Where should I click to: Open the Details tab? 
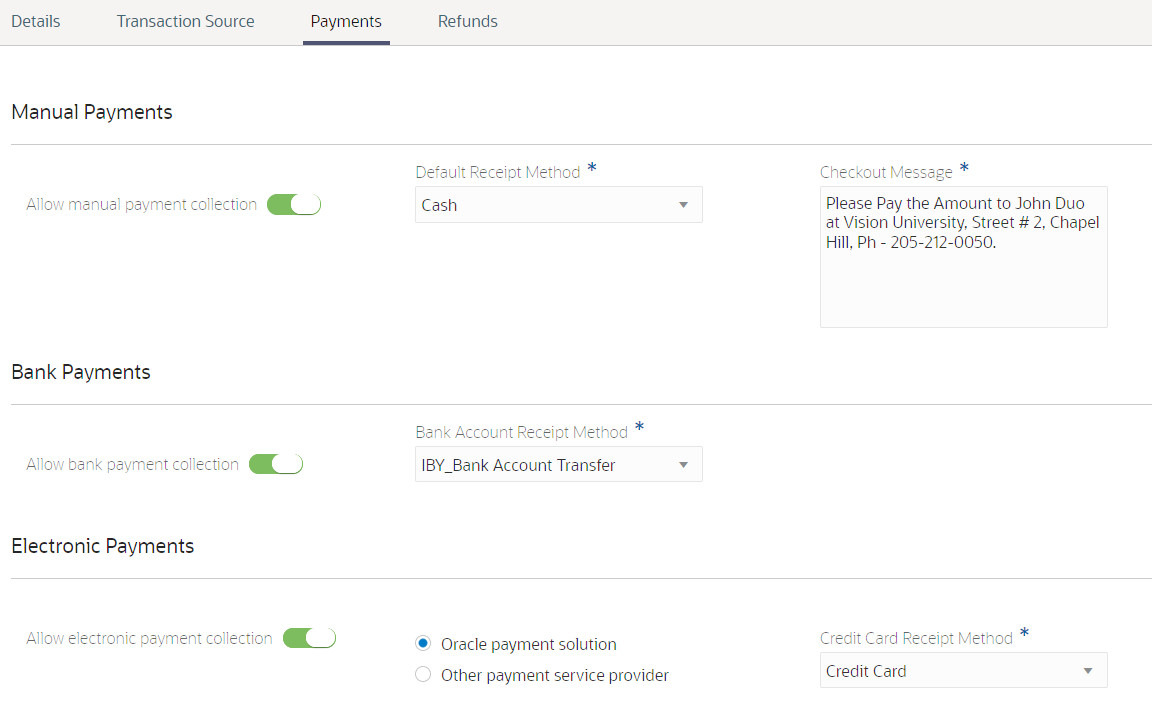pos(36,21)
